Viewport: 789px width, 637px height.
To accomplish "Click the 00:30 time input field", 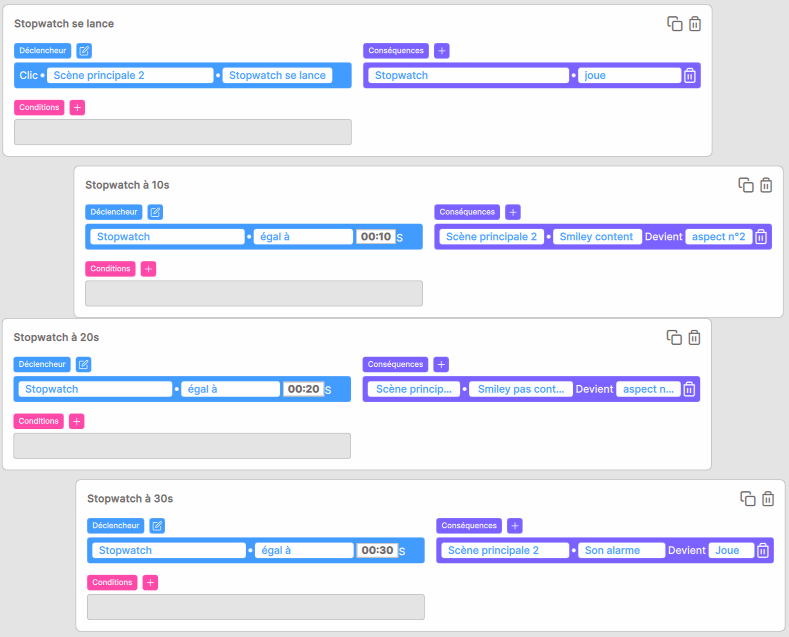I will [377, 550].
